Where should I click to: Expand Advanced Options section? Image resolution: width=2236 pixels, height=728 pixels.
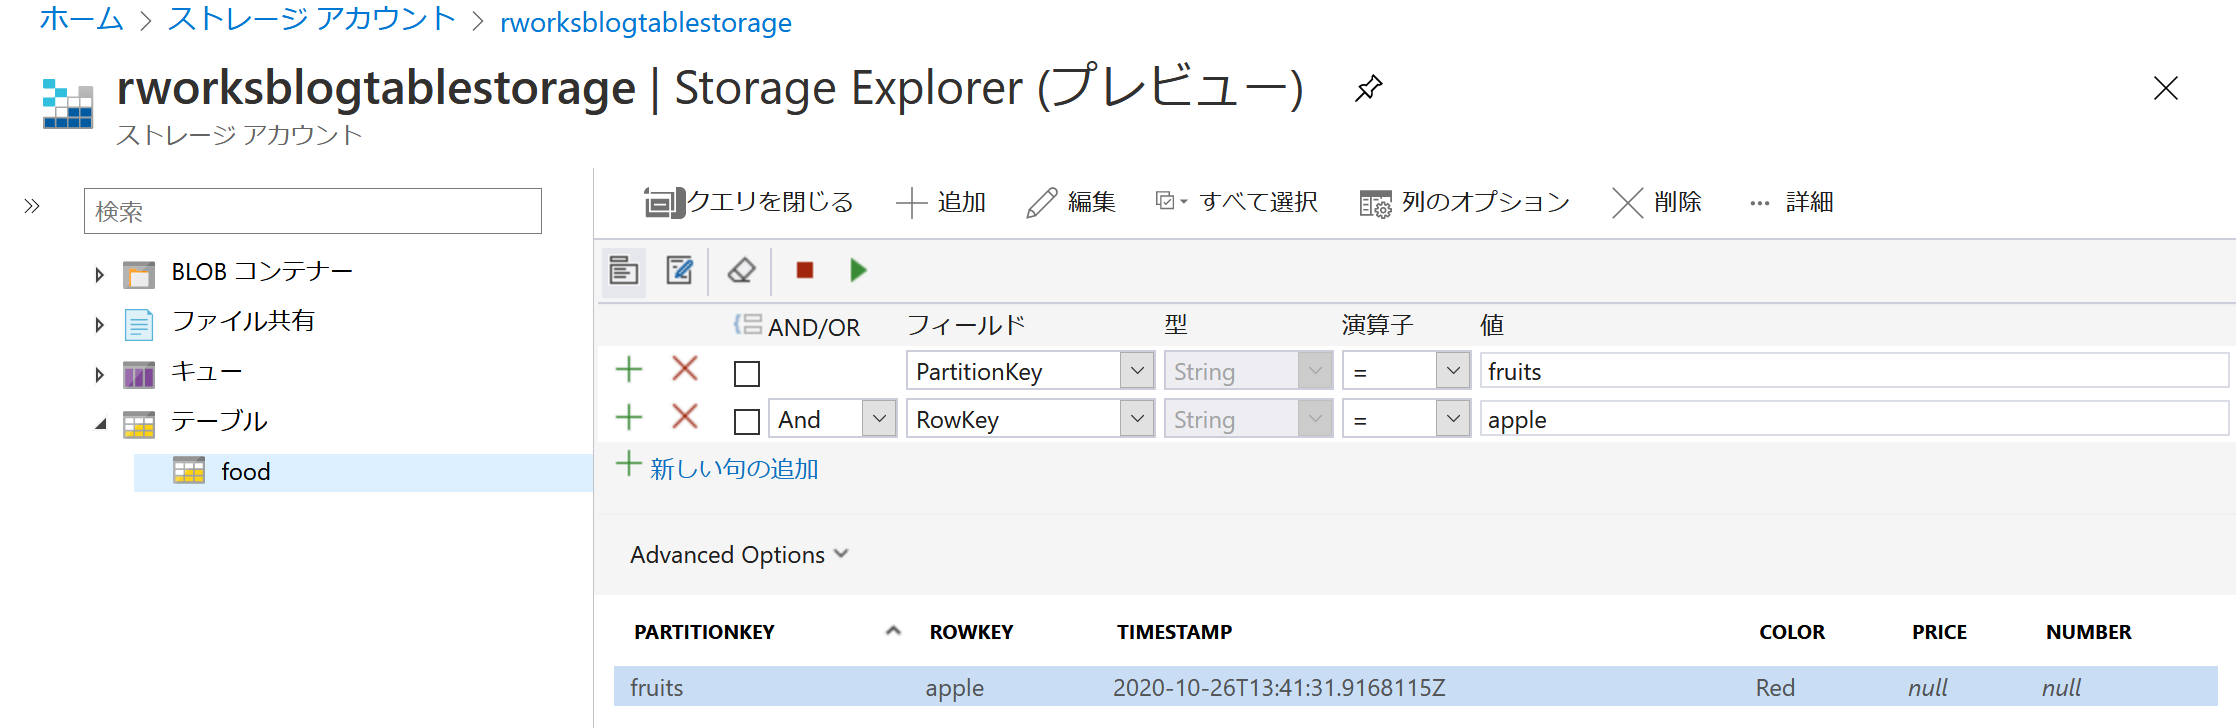739,554
